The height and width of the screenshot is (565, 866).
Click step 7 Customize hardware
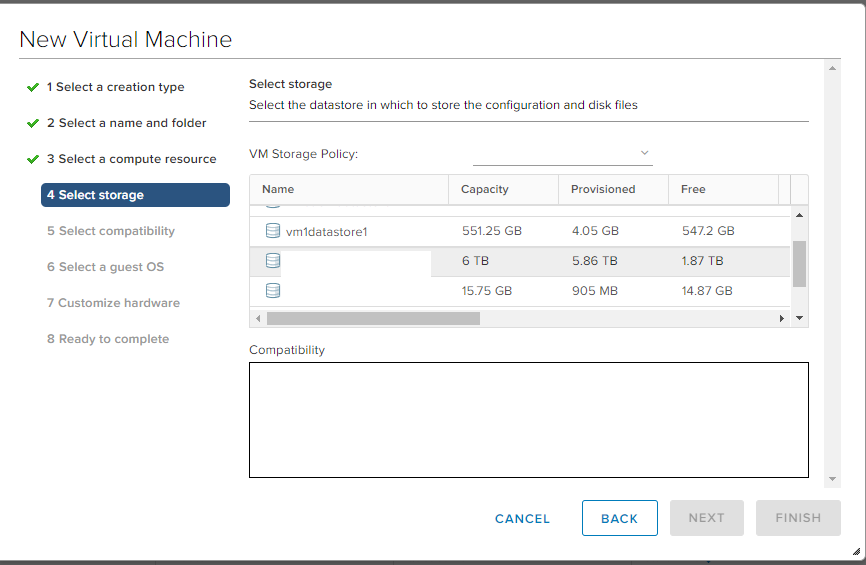[x=113, y=303]
